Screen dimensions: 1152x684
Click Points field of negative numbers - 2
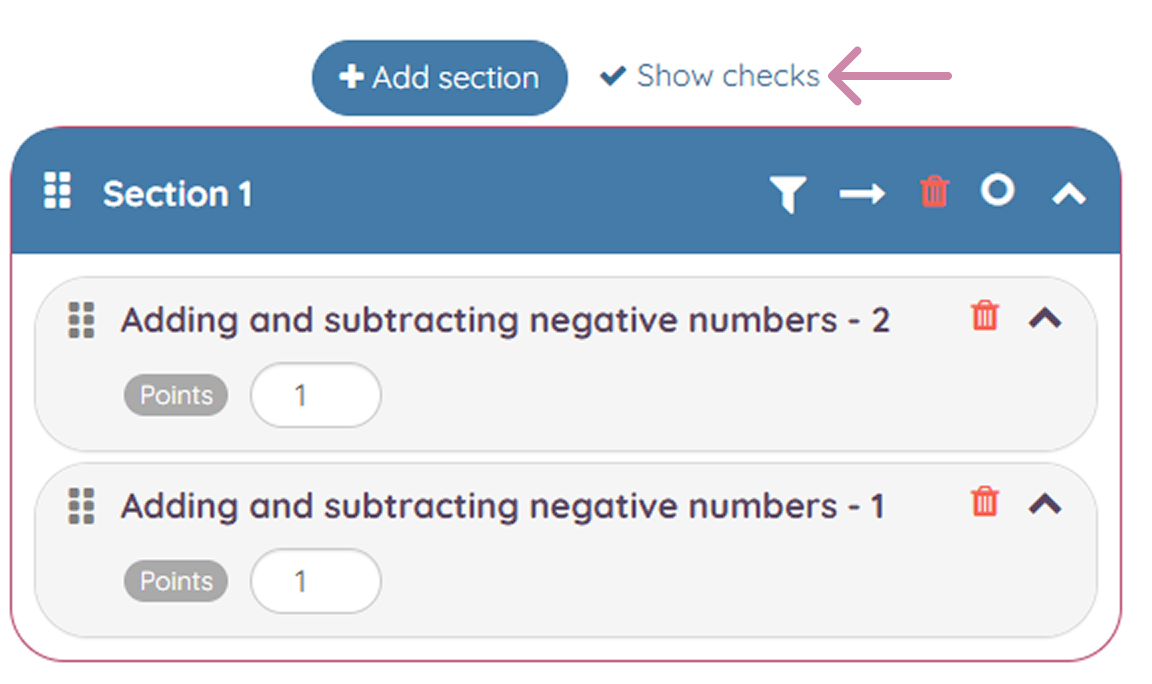pos(316,395)
